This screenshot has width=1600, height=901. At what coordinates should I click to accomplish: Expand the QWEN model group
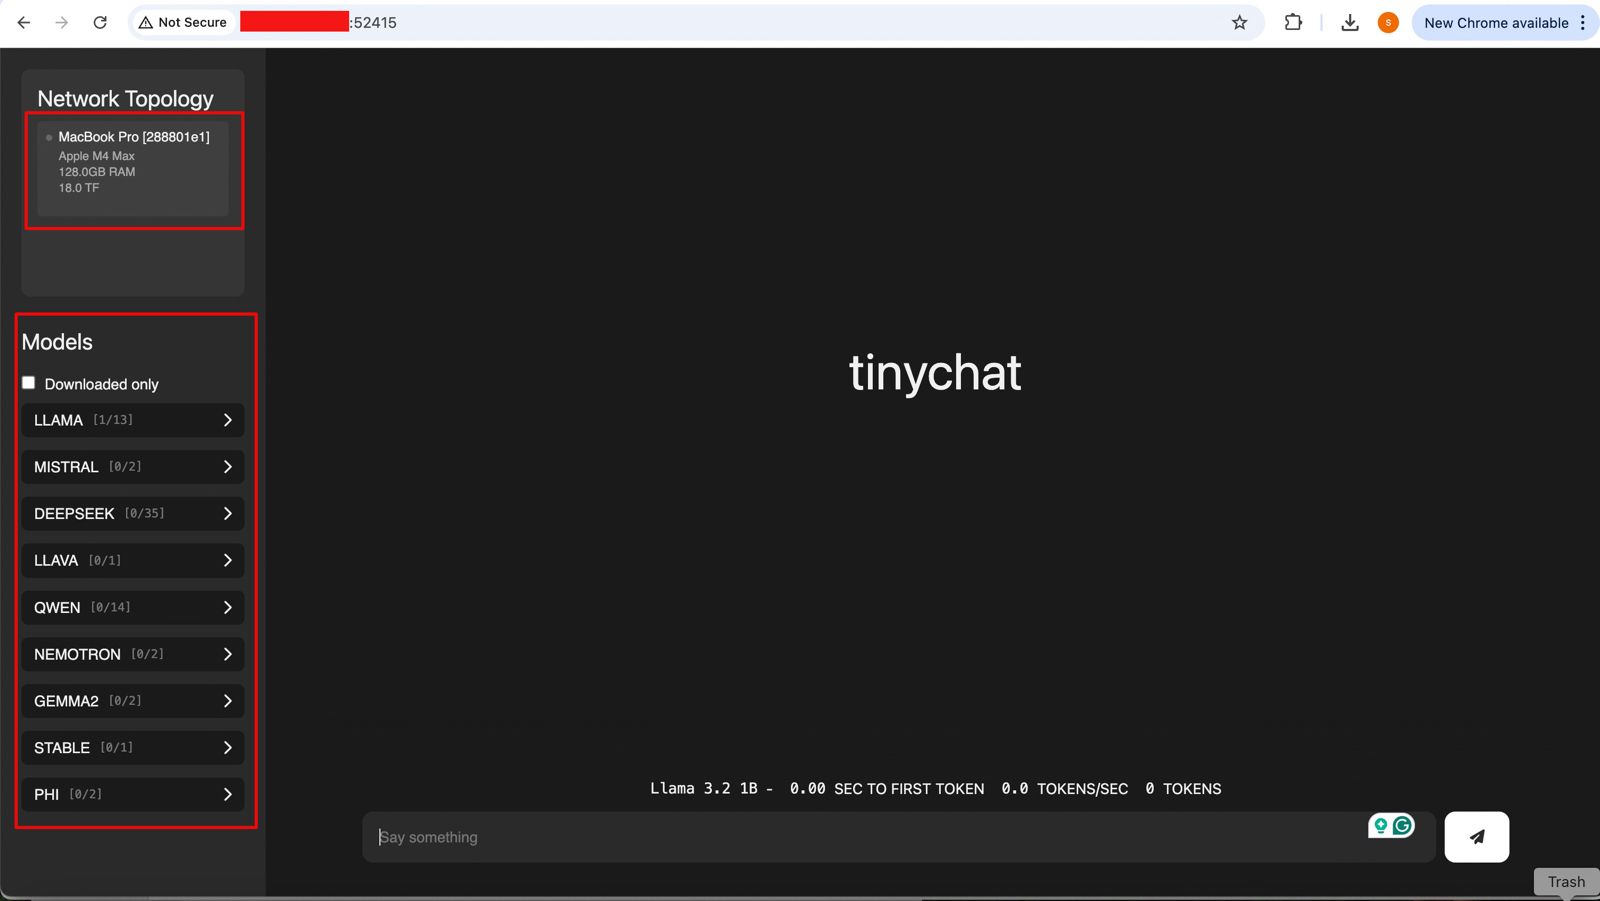(133, 607)
